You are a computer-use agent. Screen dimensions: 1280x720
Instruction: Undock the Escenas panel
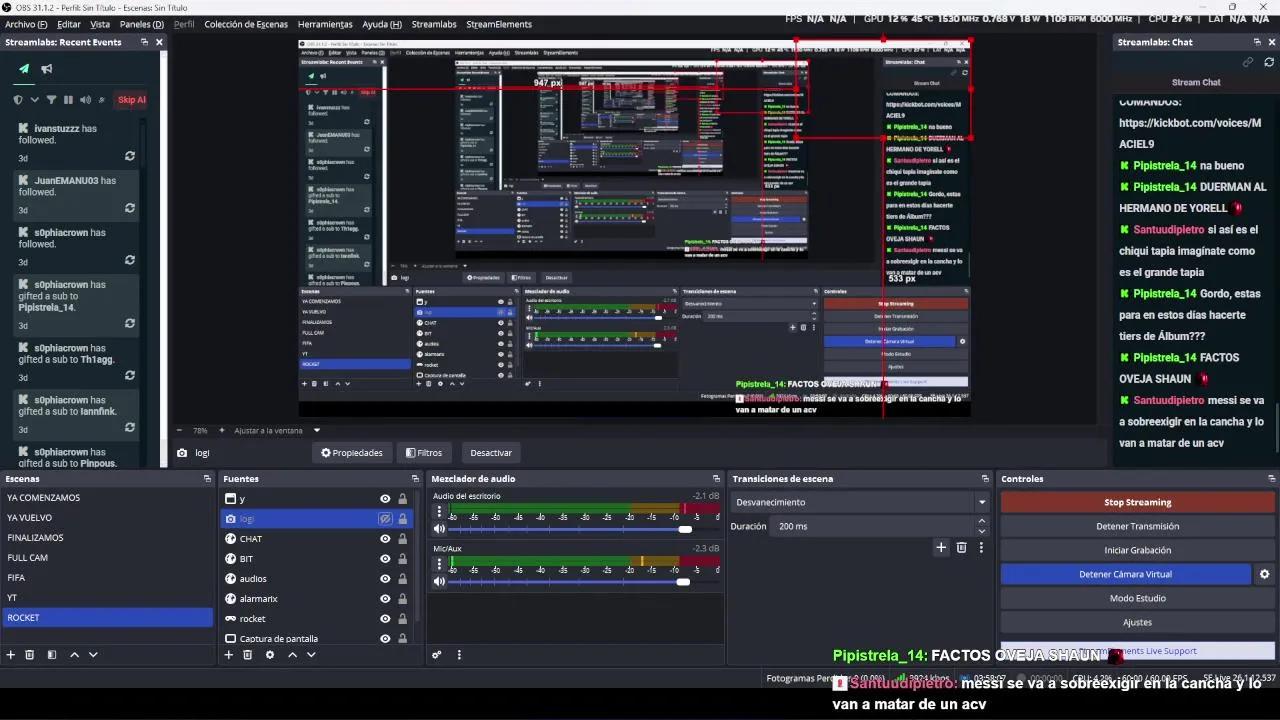click(207, 479)
